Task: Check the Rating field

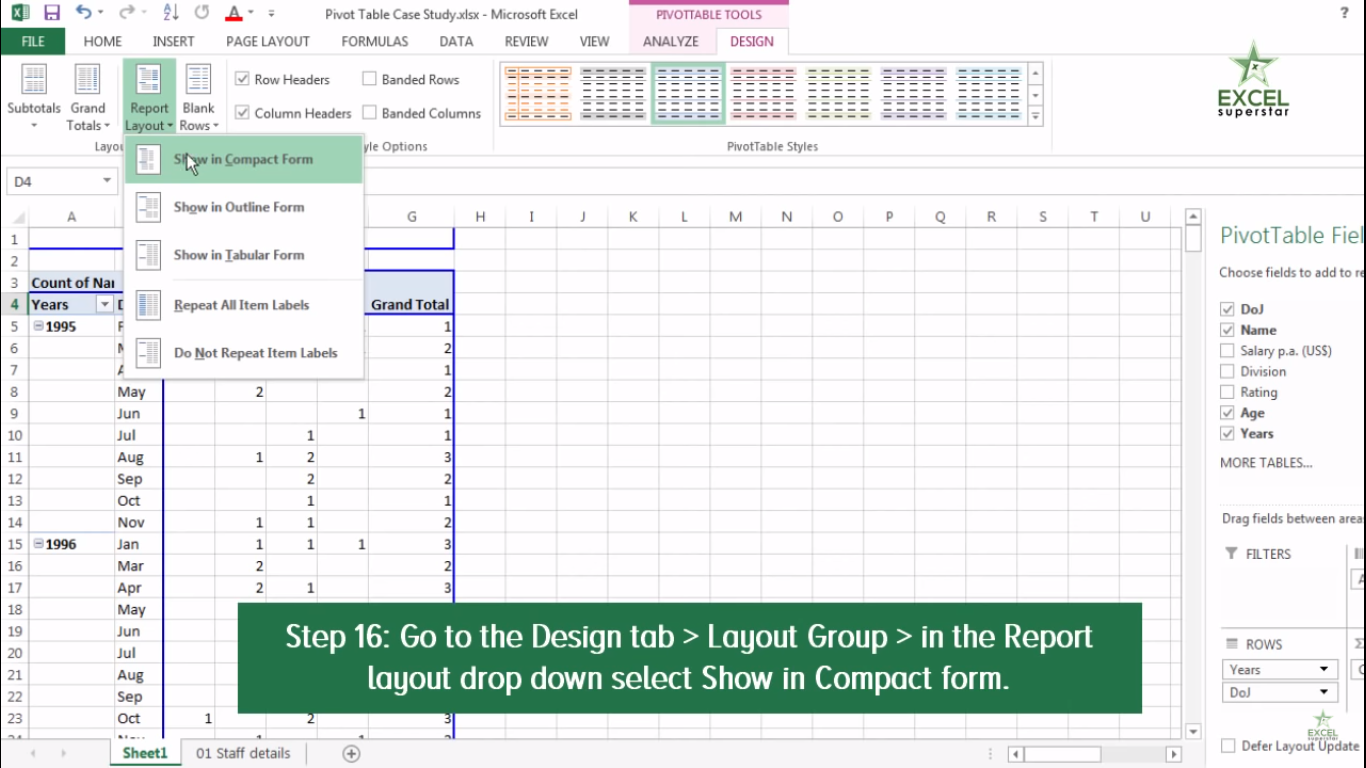Action: point(1227,393)
